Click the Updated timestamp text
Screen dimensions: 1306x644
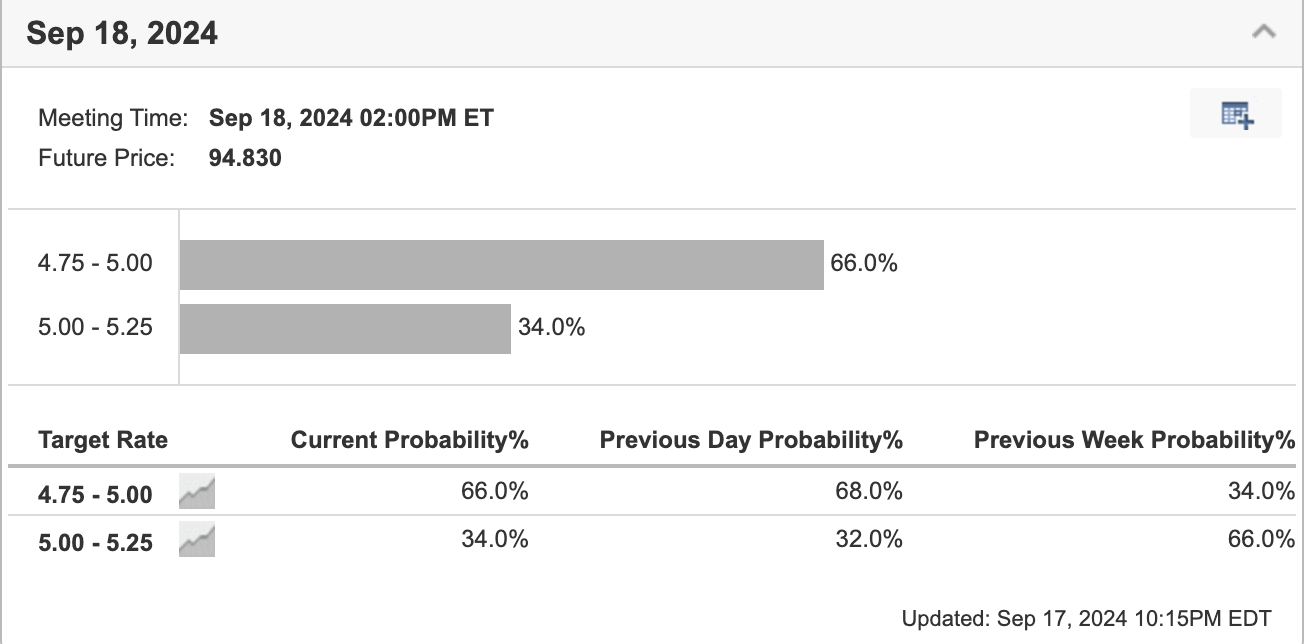(1086, 618)
